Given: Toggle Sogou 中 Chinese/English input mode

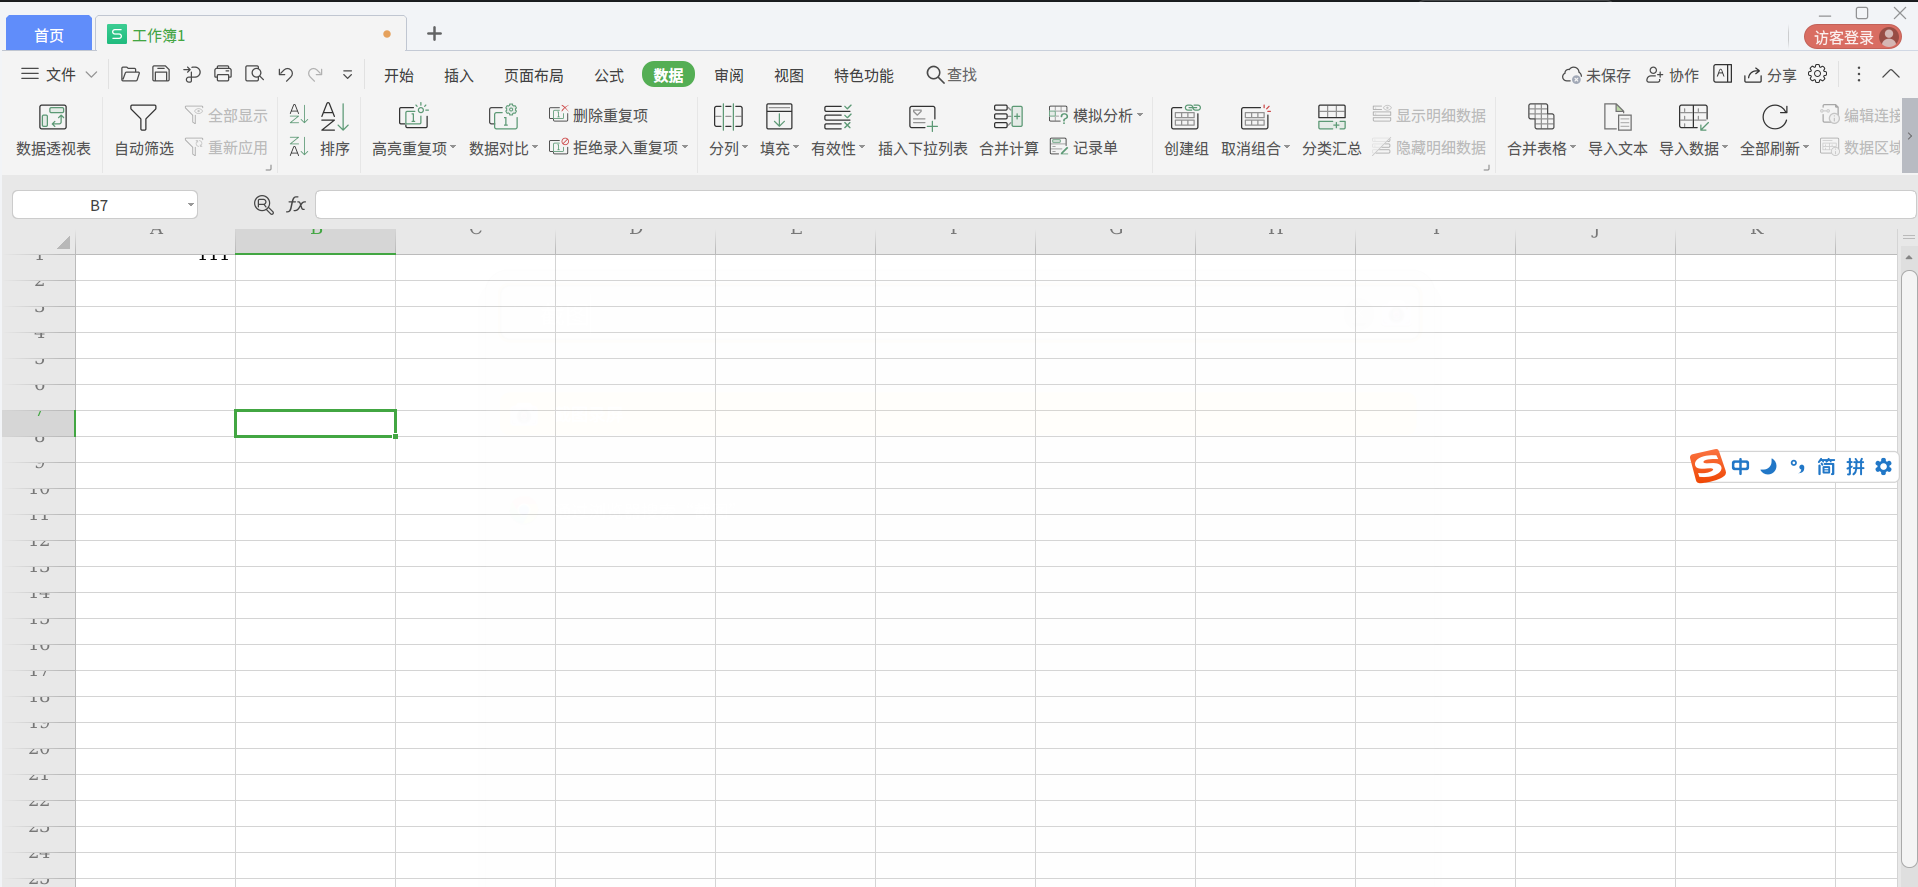Looking at the screenshot, I should 1741,467.
